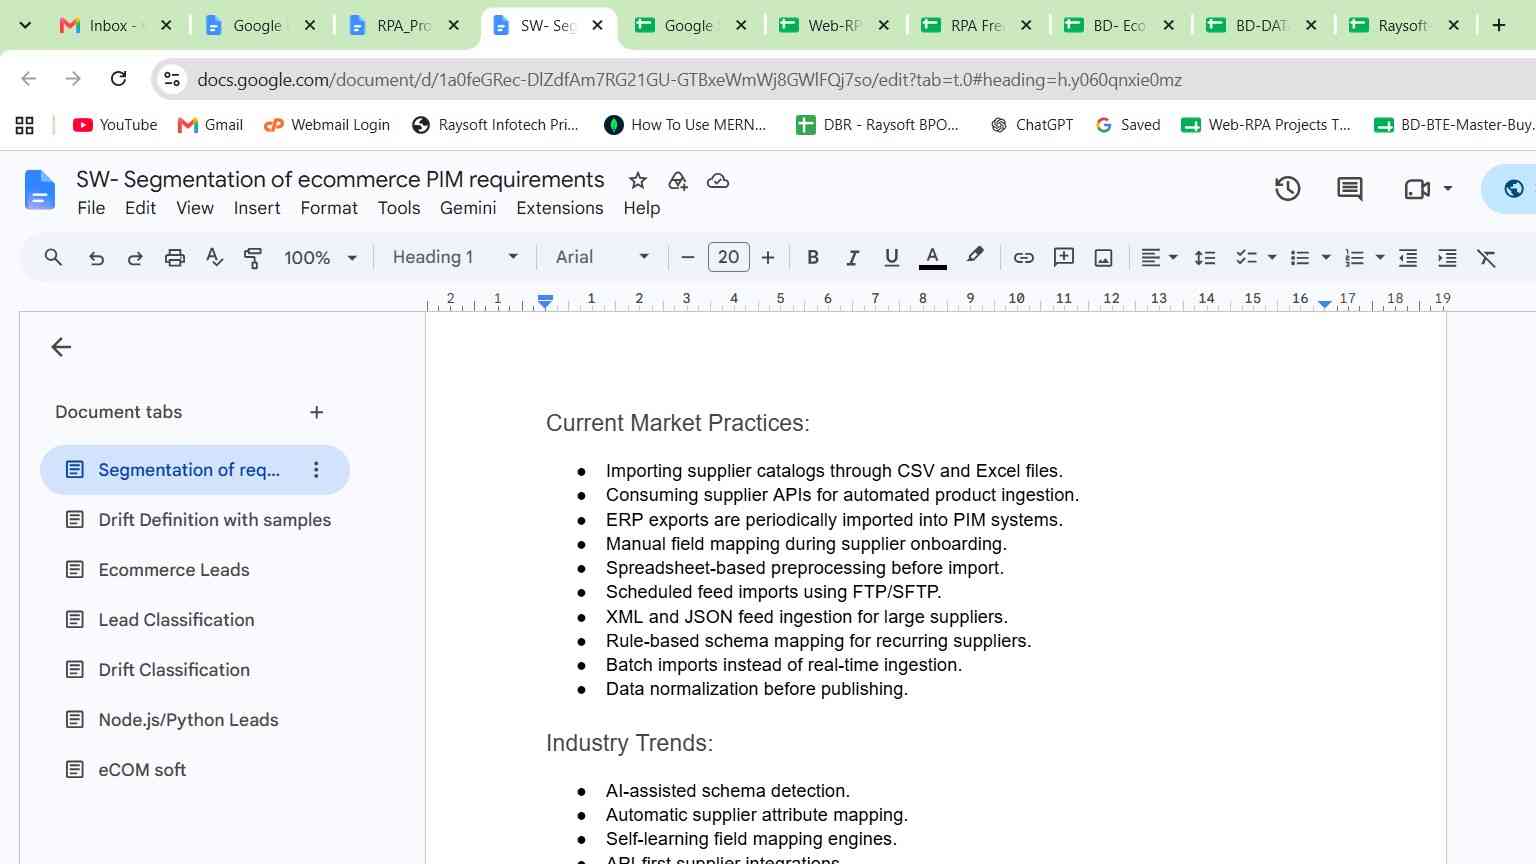
Task: Click the print icon in toolbar
Action: pyautogui.click(x=175, y=258)
